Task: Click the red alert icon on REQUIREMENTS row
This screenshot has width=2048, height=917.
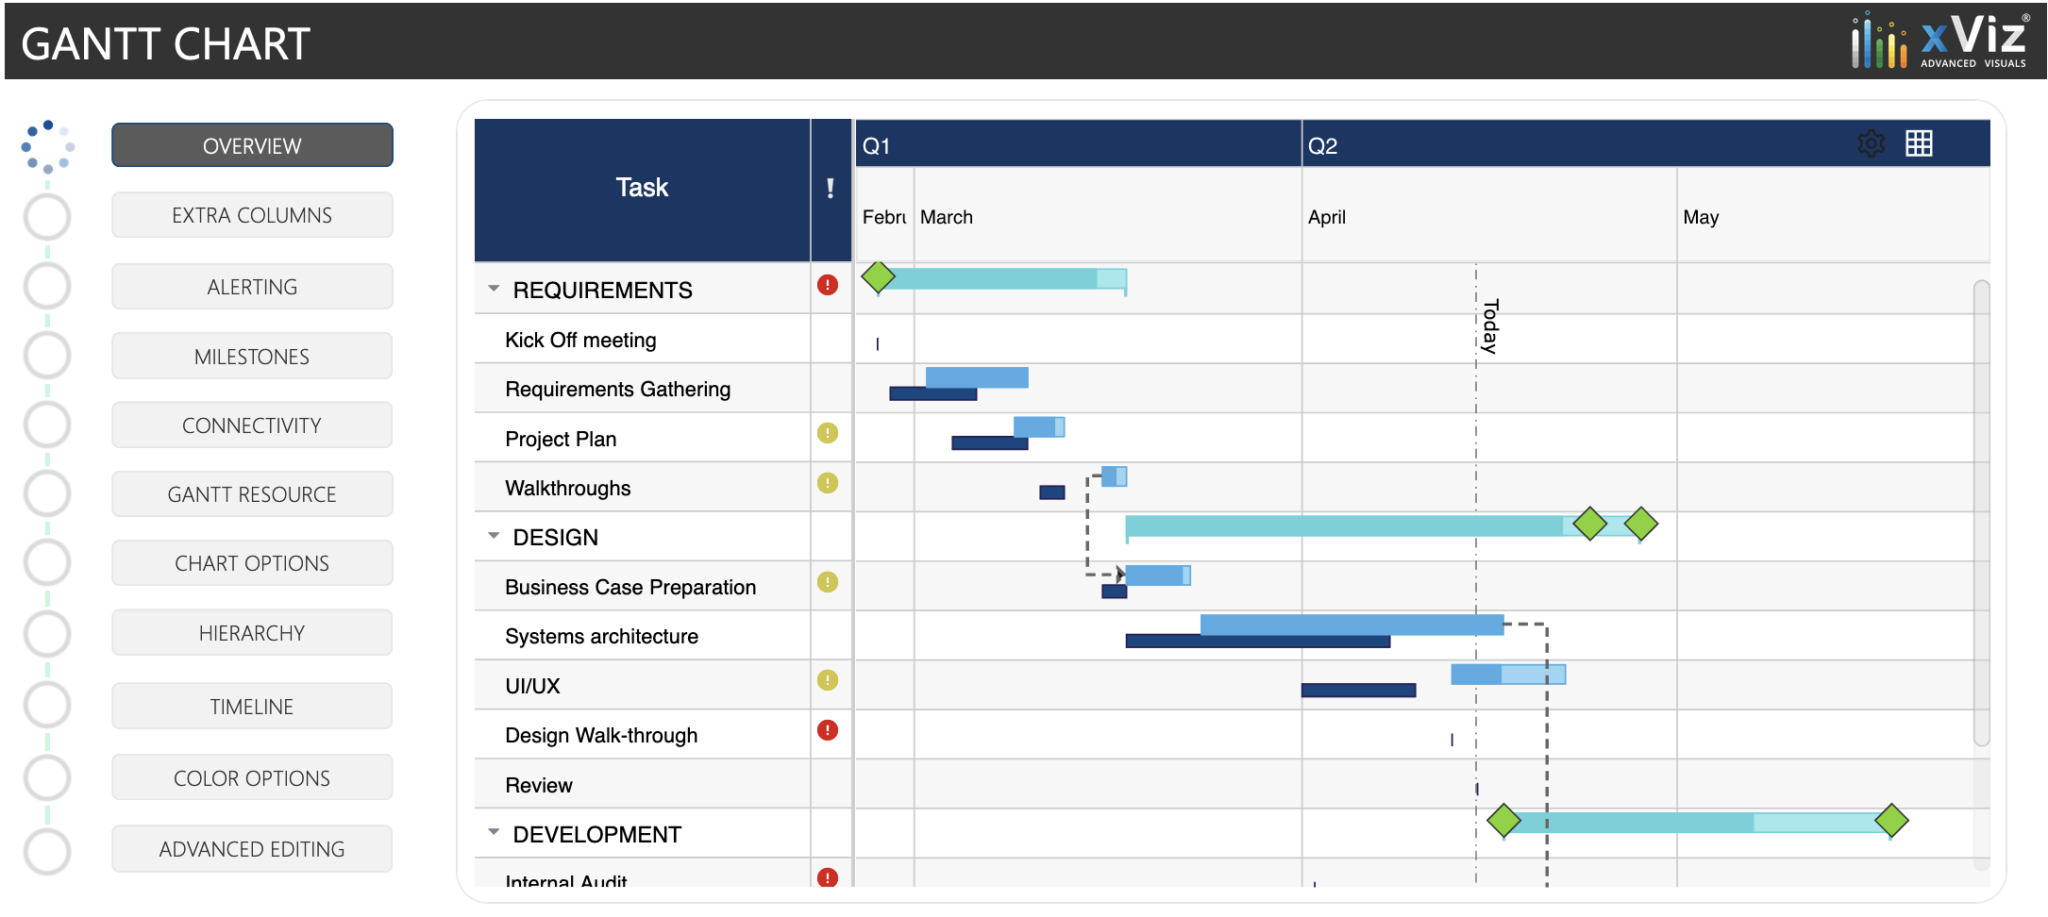Action: [827, 285]
